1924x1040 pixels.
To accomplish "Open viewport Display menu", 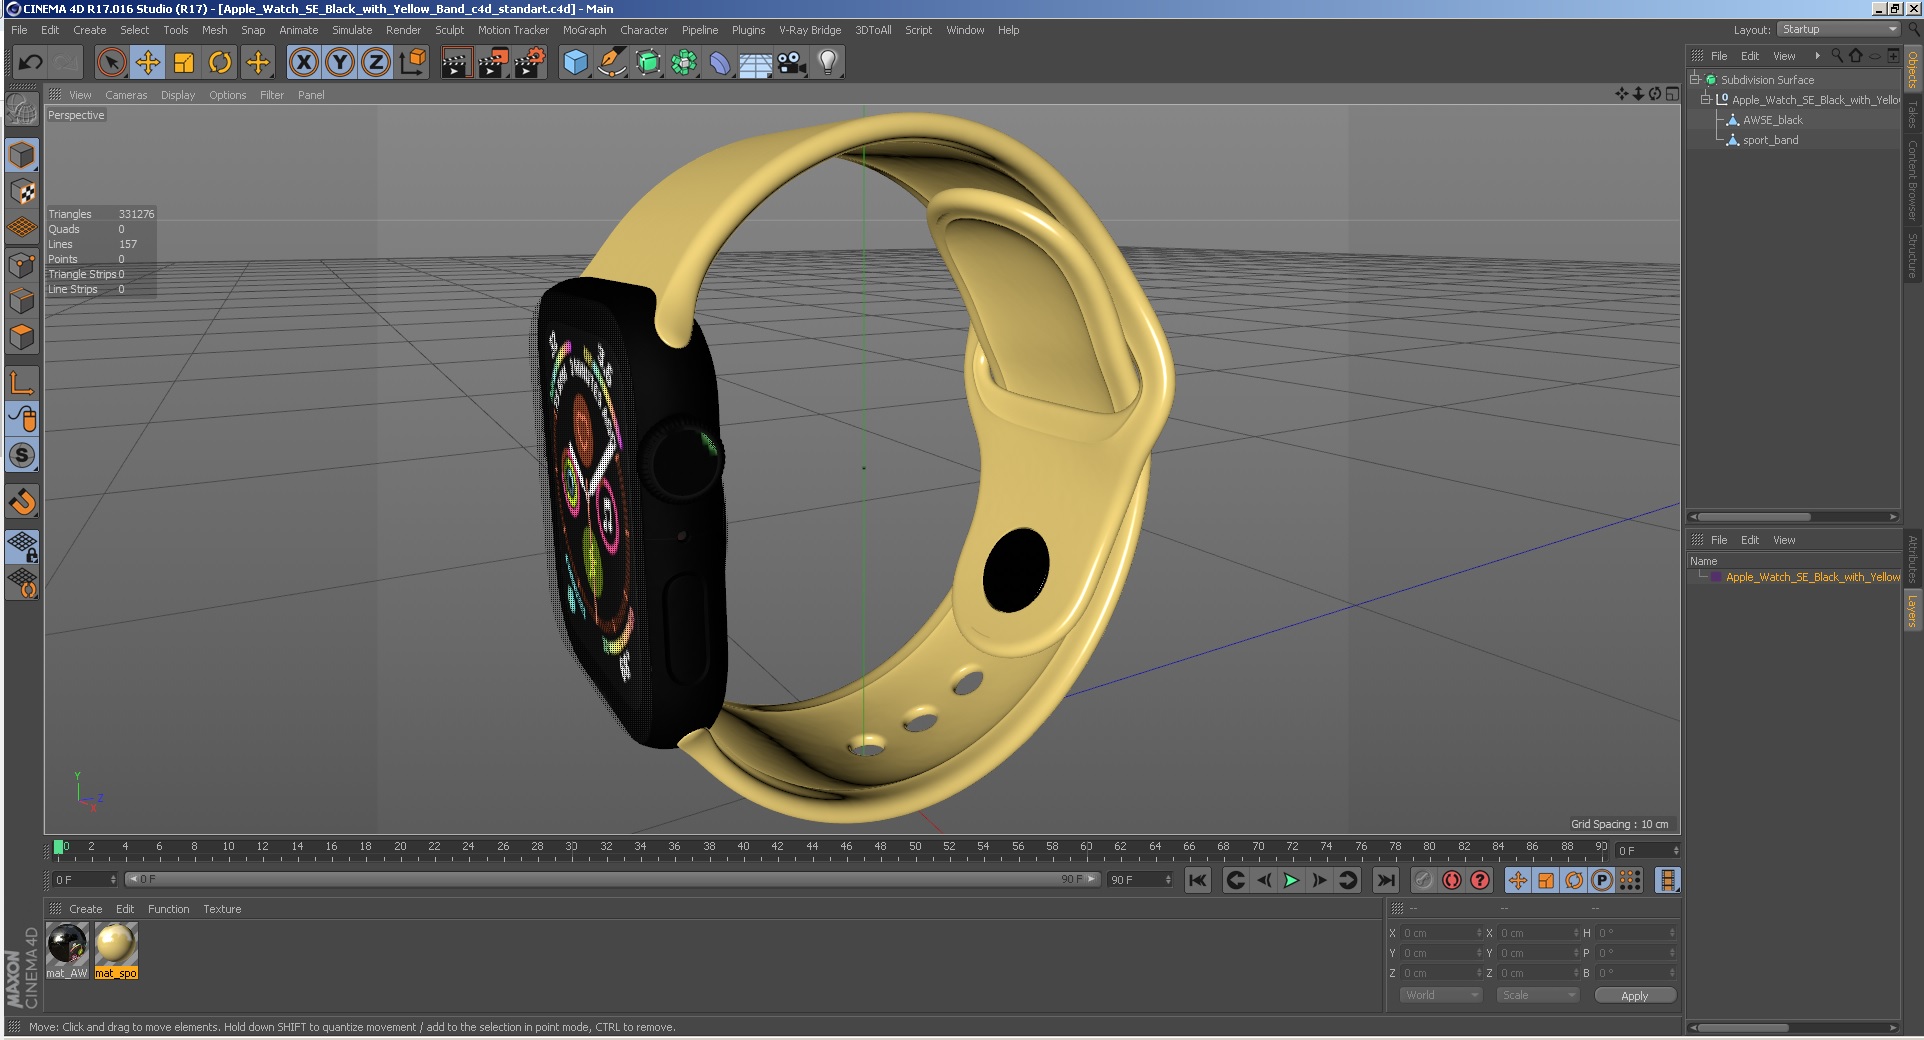I will [x=178, y=95].
